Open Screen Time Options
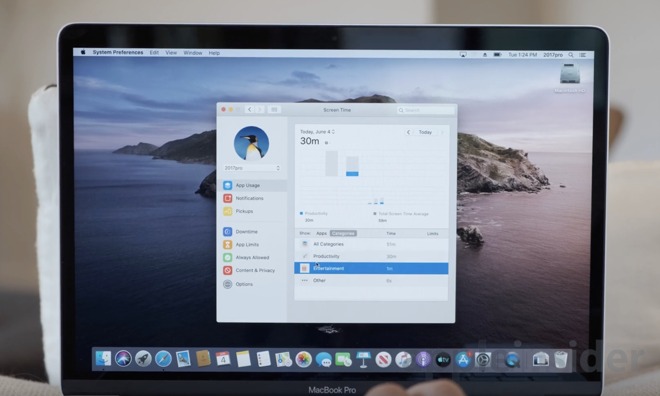Image resolution: width=660 pixels, height=396 pixels. pyautogui.click(x=252, y=284)
